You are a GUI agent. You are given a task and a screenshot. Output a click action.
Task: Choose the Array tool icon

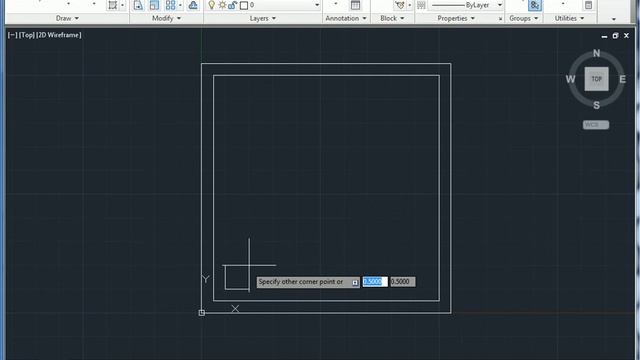click(x=170, y=5)
